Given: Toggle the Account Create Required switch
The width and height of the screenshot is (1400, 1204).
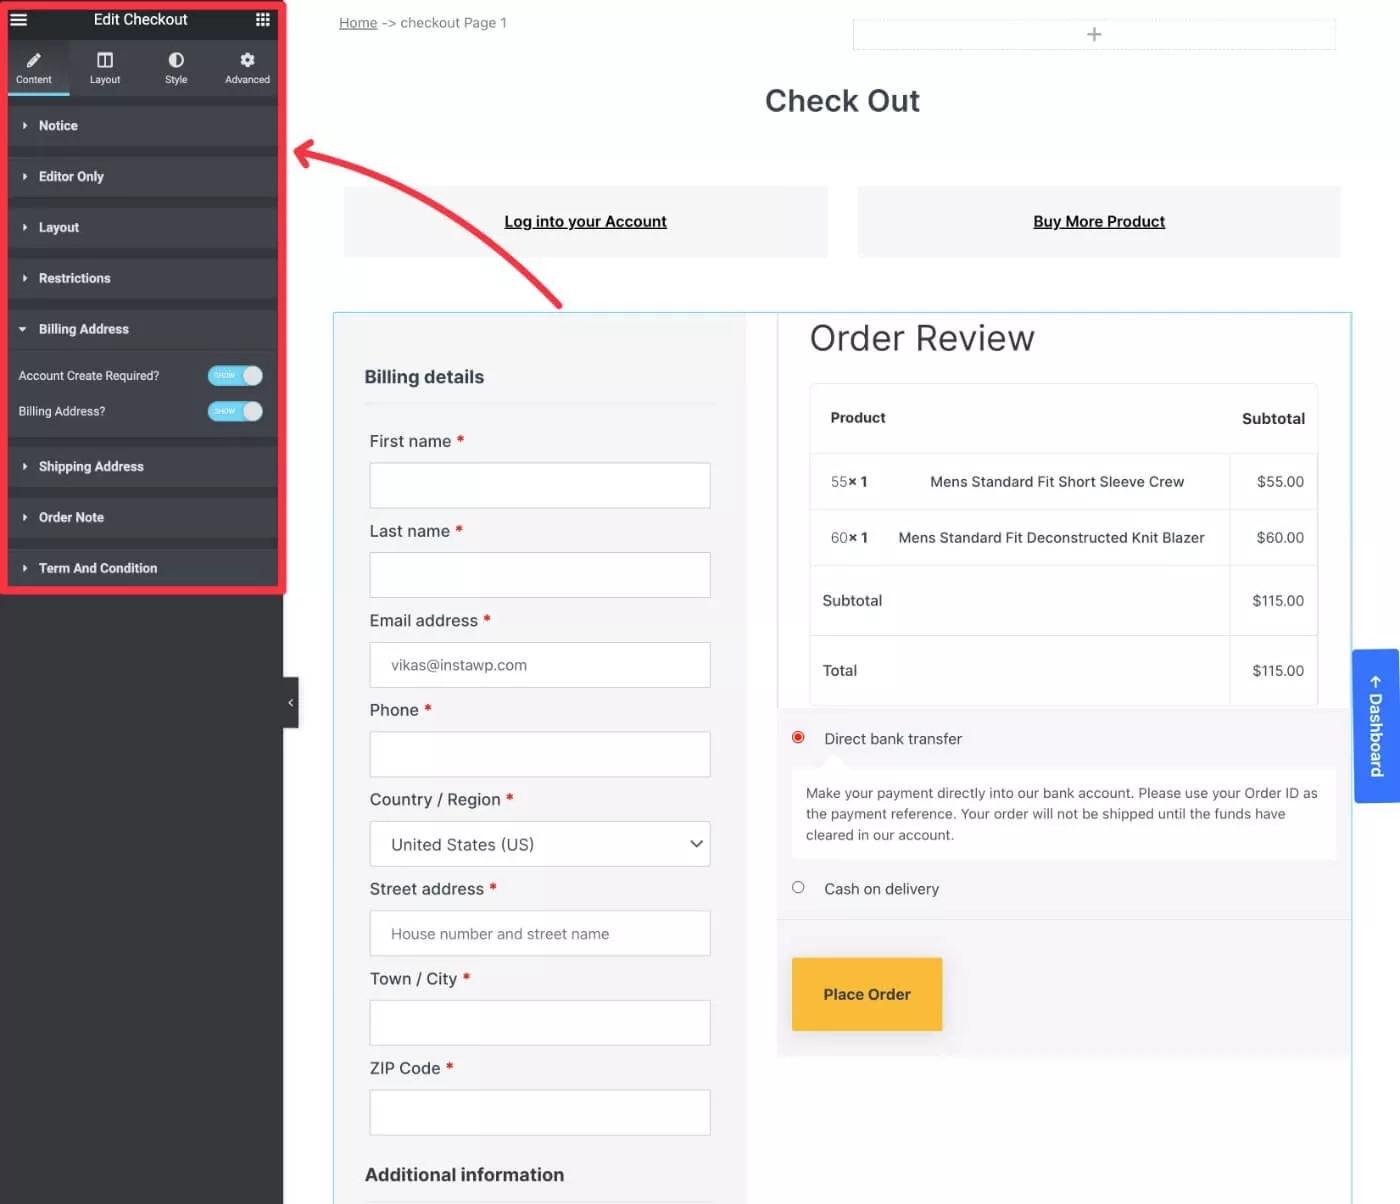Looking at the screenshot, I should pos(235,375).
